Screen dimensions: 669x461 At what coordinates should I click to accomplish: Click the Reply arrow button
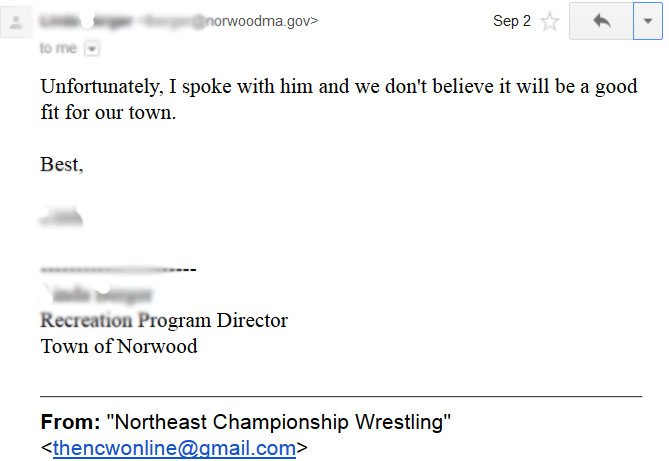click(601, 21)
